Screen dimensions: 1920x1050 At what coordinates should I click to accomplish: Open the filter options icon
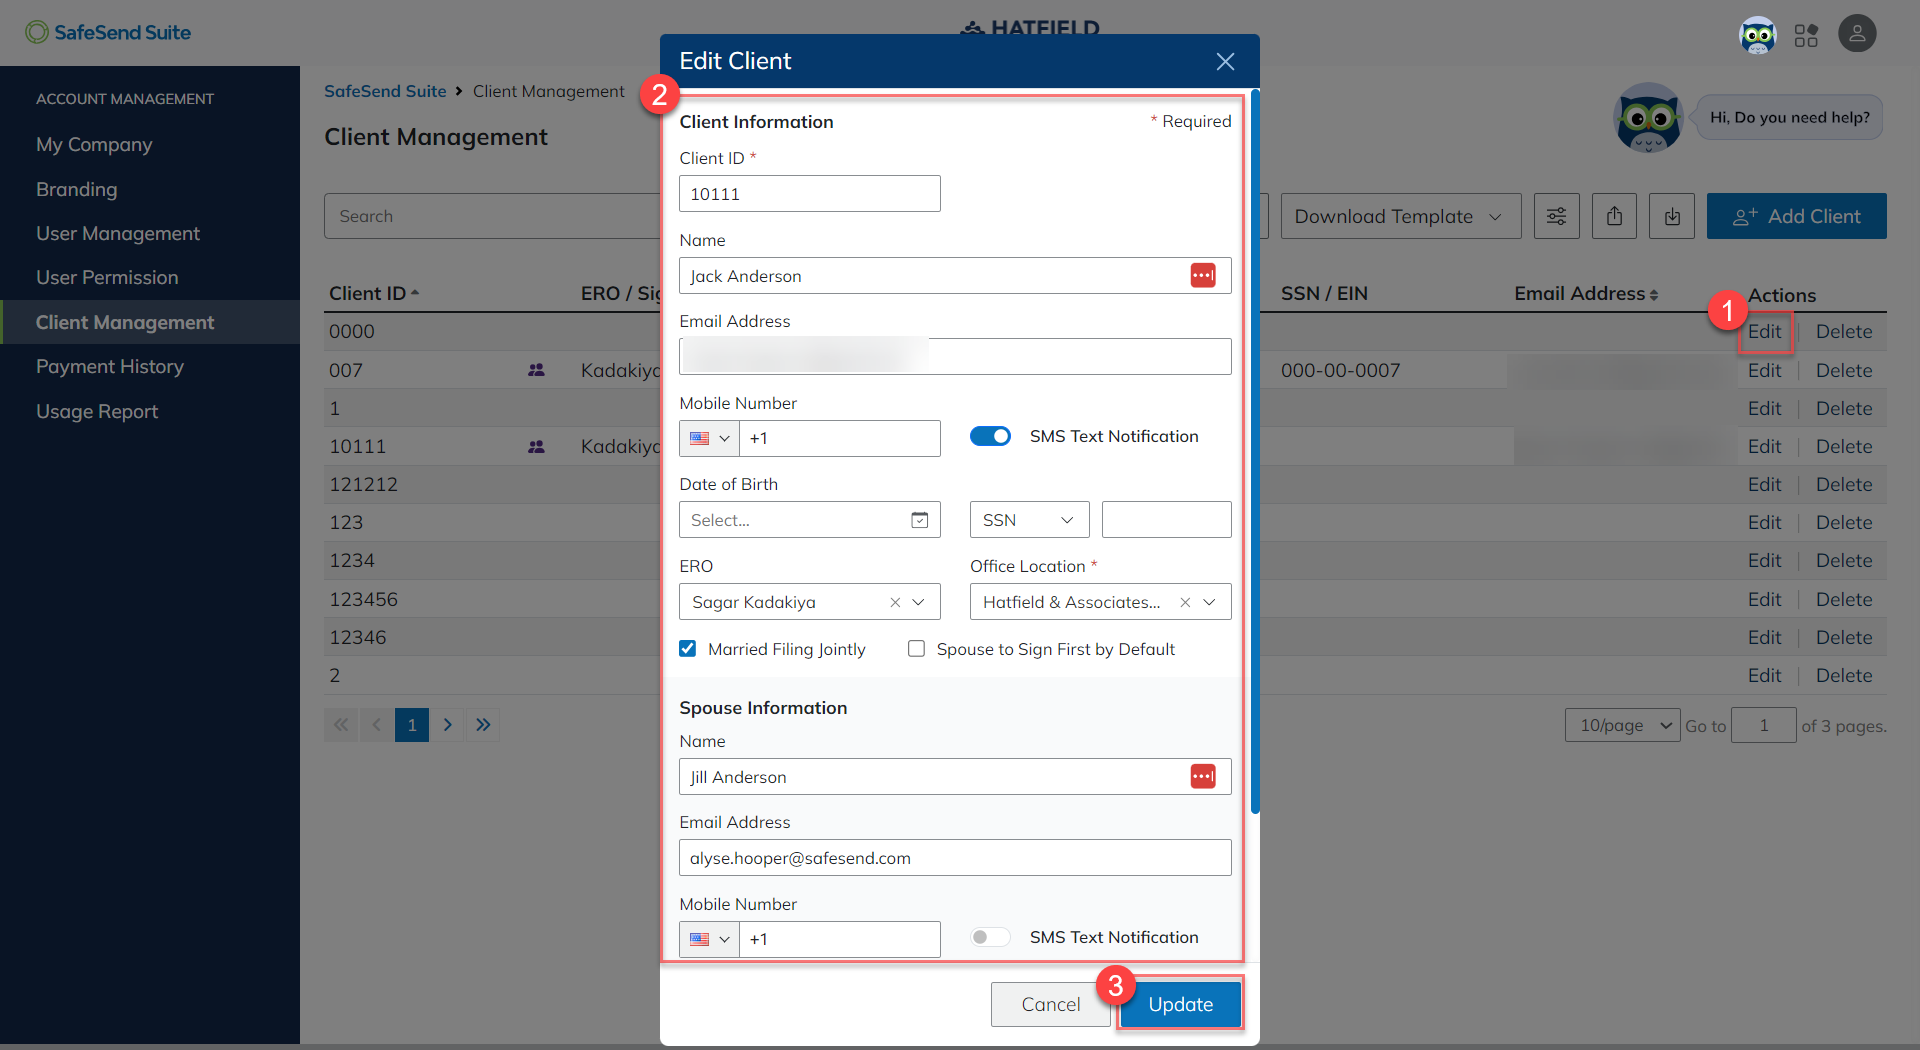pyautogui.click(x=1556, y=215)
